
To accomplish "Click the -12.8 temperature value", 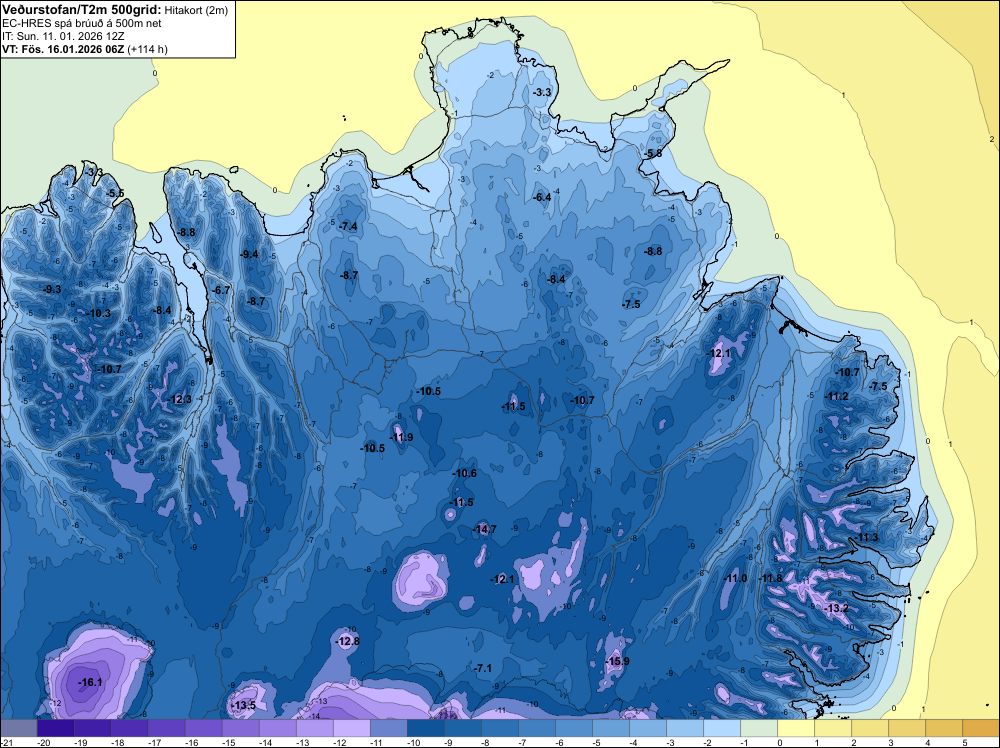I will (348, 642).
